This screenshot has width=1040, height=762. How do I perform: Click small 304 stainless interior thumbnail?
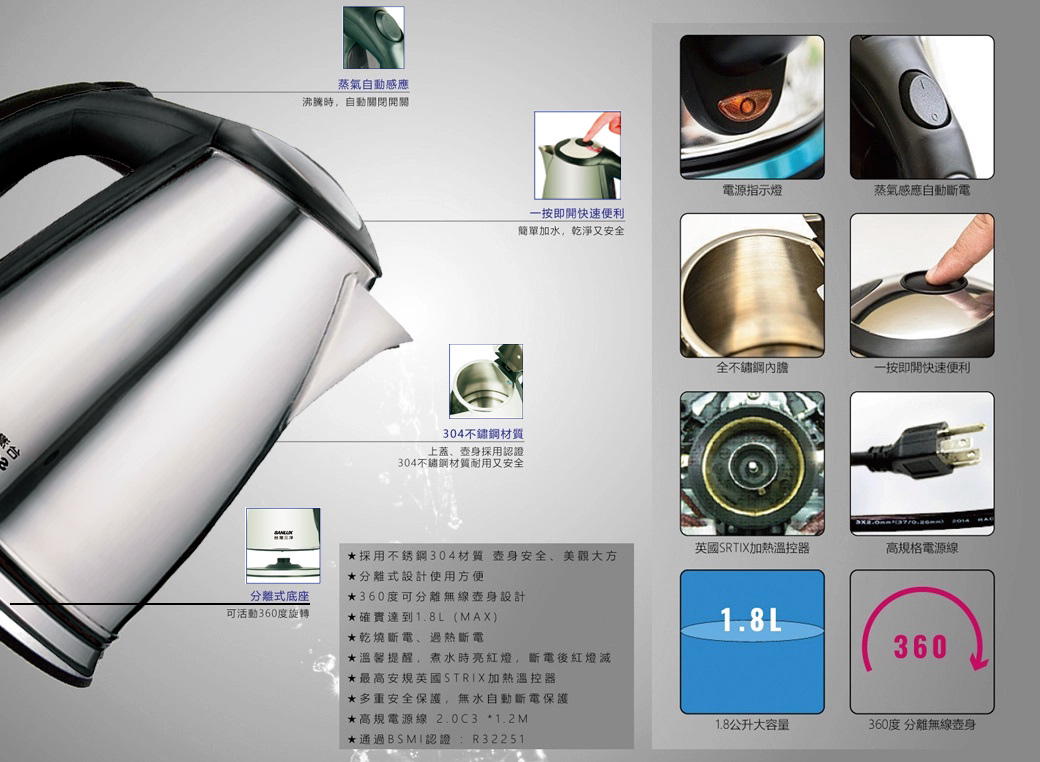point(485,381)
